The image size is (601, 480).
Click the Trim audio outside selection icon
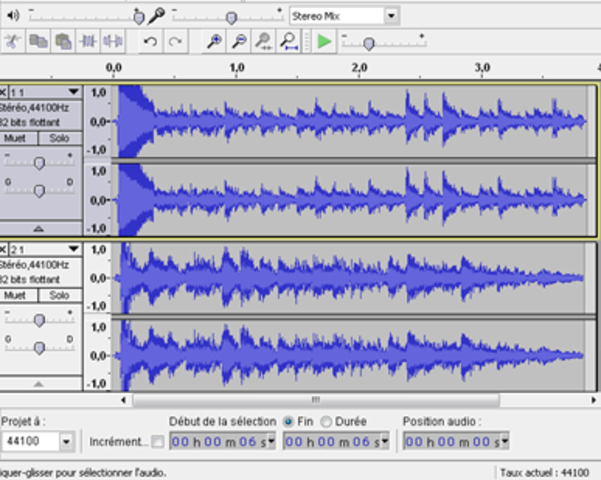[88, 41]
